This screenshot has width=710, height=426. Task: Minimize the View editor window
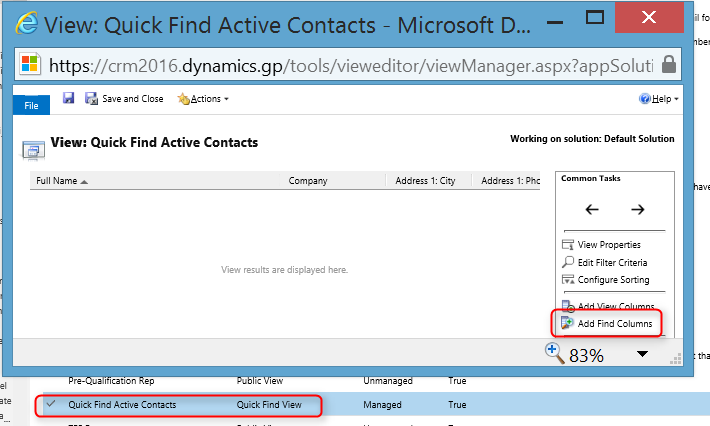pos(554,22)
